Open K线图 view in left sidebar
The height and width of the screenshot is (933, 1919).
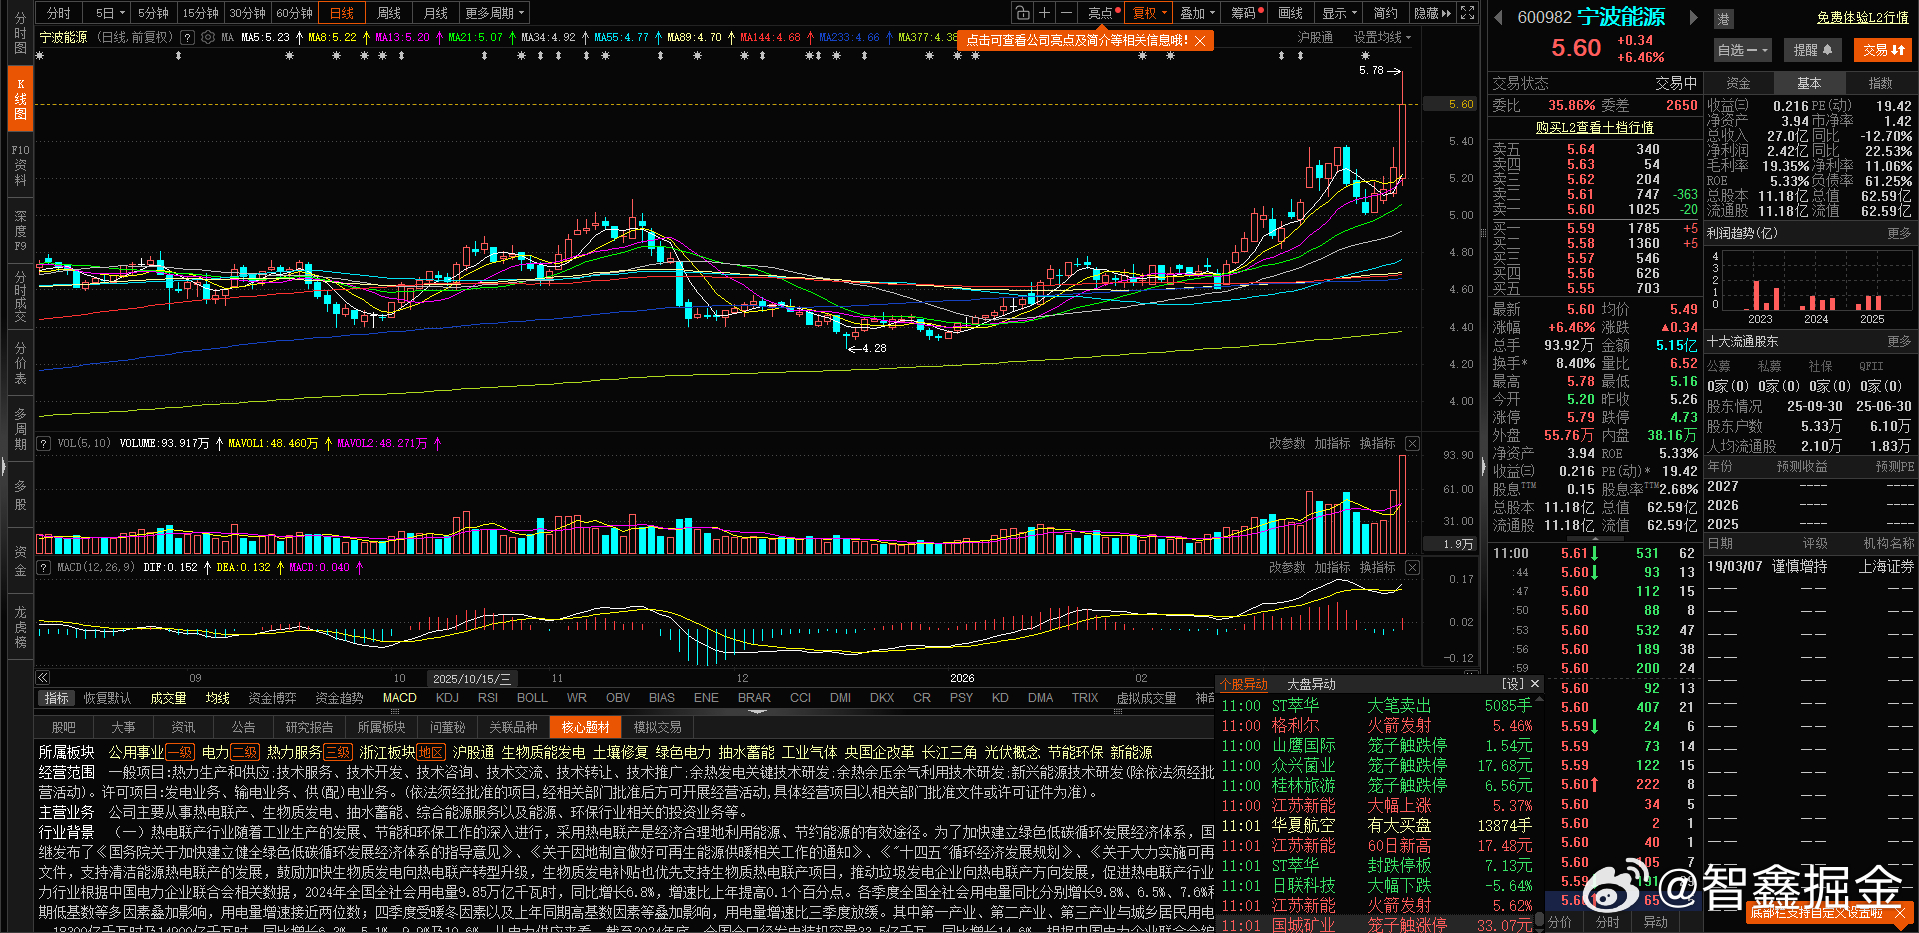20,99
